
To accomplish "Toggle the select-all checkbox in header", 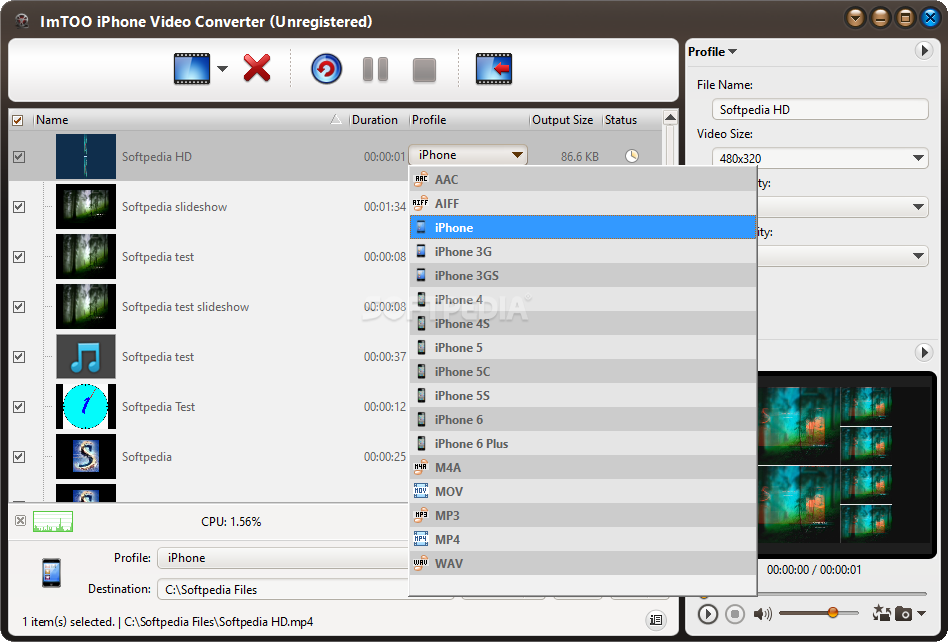I will 18,120.
